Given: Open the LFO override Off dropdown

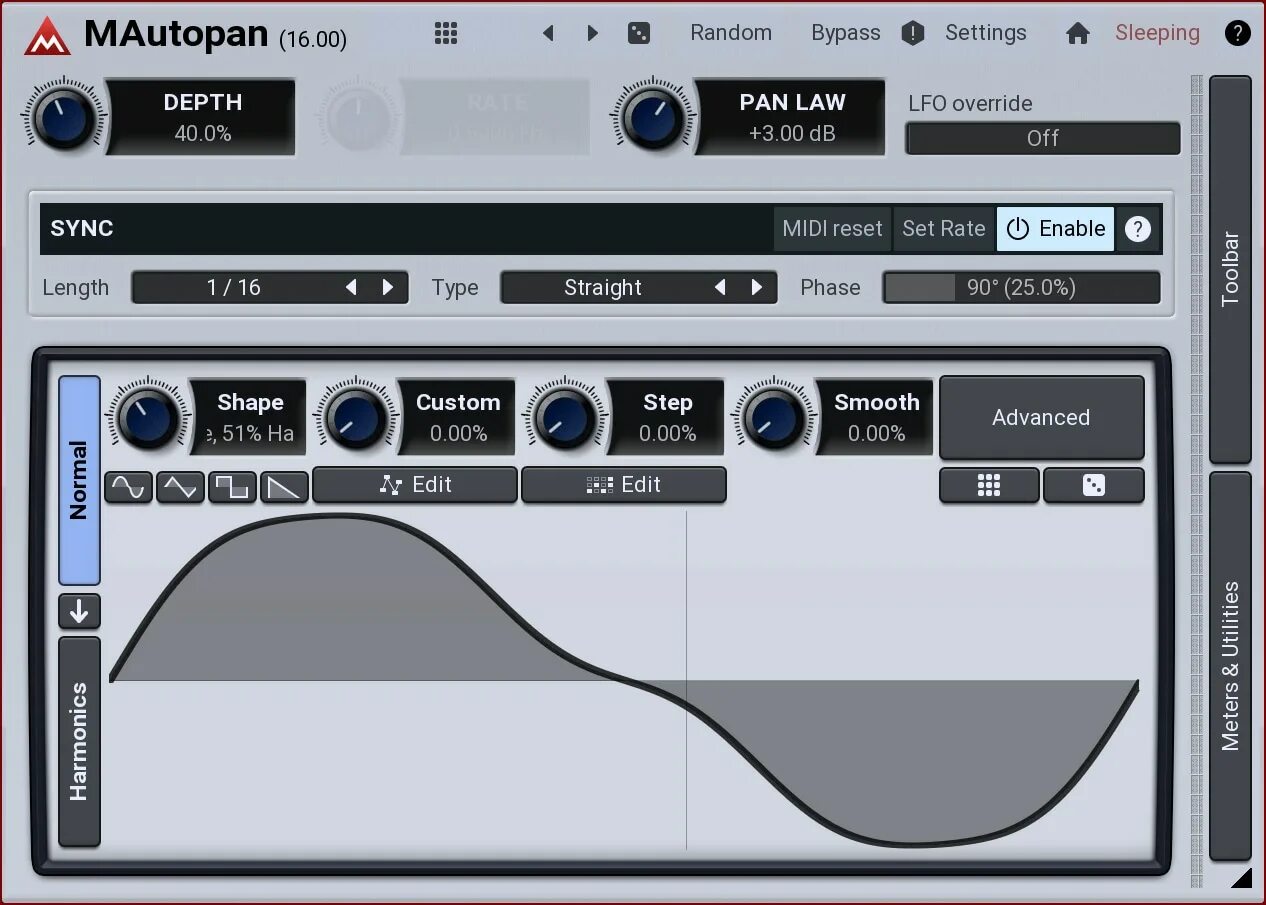Looking at the screenshot, I should click(1042, 138).
